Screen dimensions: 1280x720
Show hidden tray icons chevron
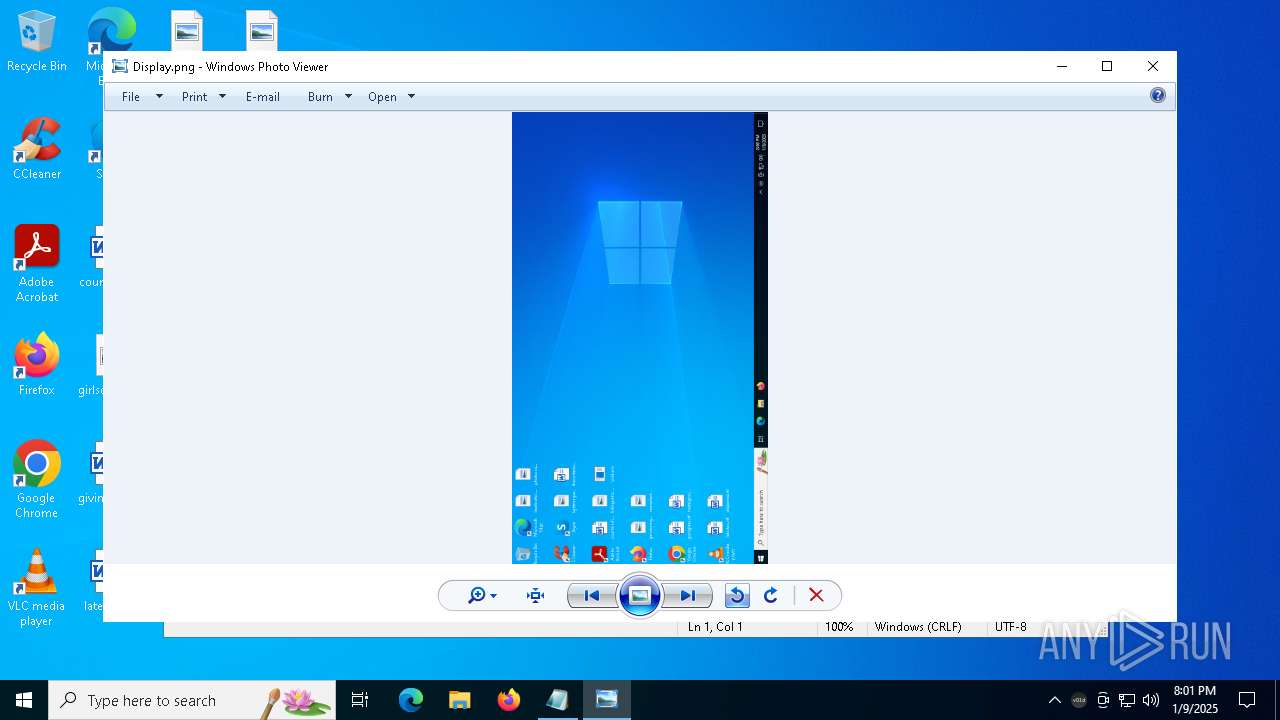coord(1055,700)
